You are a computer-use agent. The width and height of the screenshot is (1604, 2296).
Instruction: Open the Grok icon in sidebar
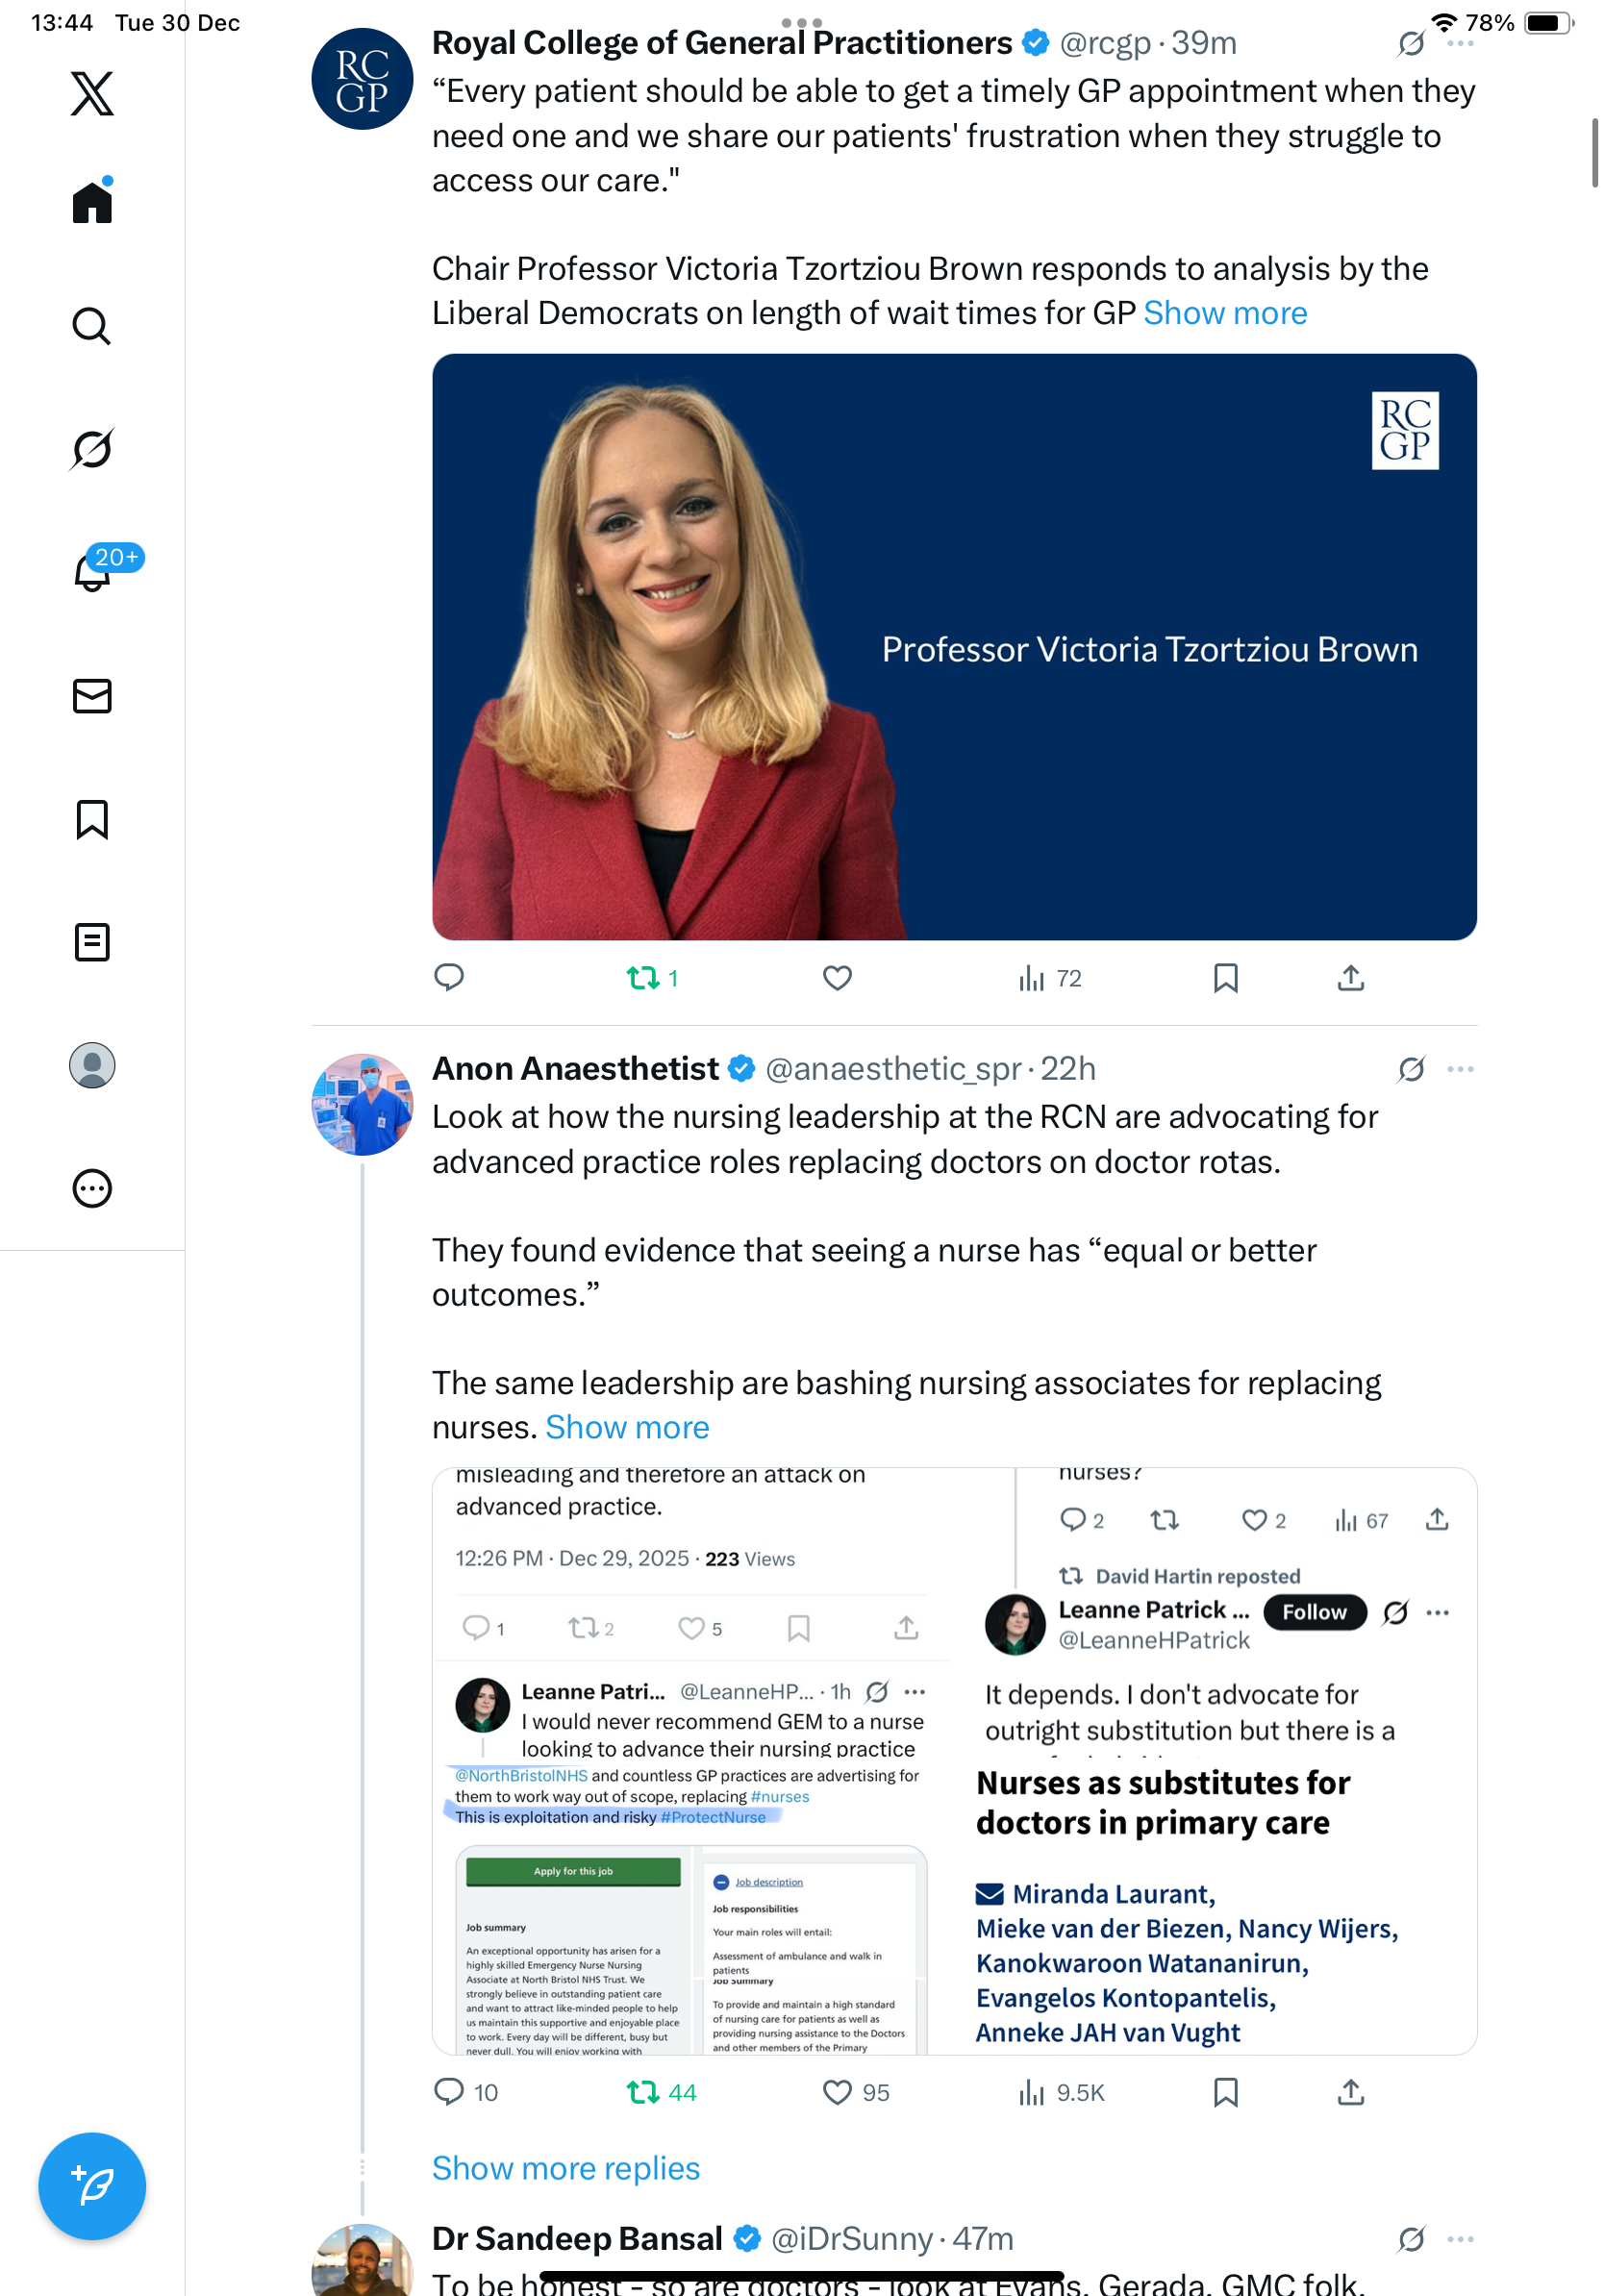point(91,449)
